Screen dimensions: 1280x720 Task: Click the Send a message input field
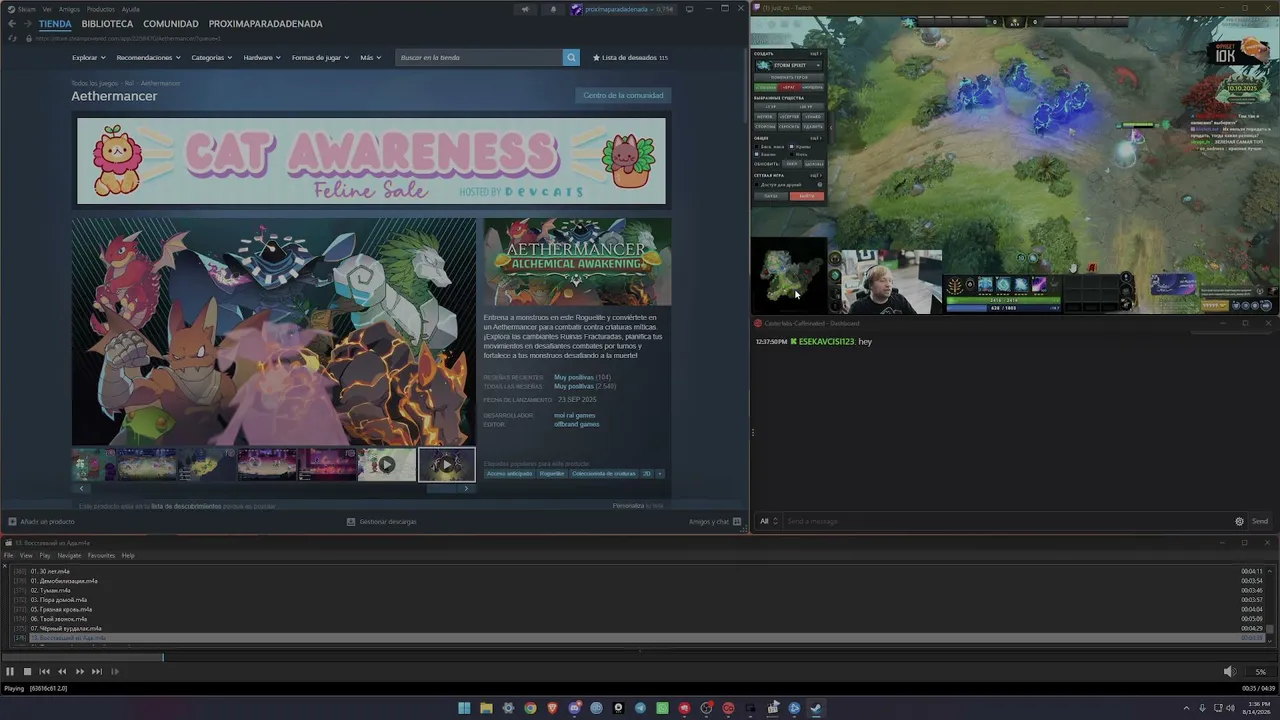[1007, 521]
